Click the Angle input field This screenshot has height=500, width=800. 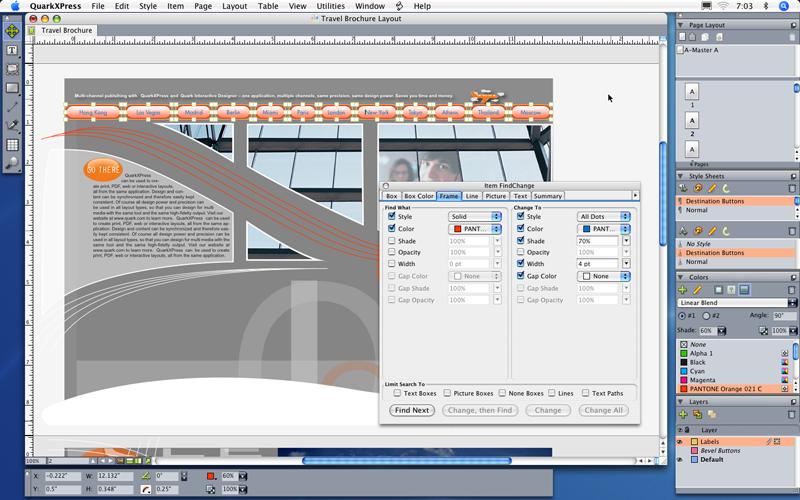click(785, 316)
